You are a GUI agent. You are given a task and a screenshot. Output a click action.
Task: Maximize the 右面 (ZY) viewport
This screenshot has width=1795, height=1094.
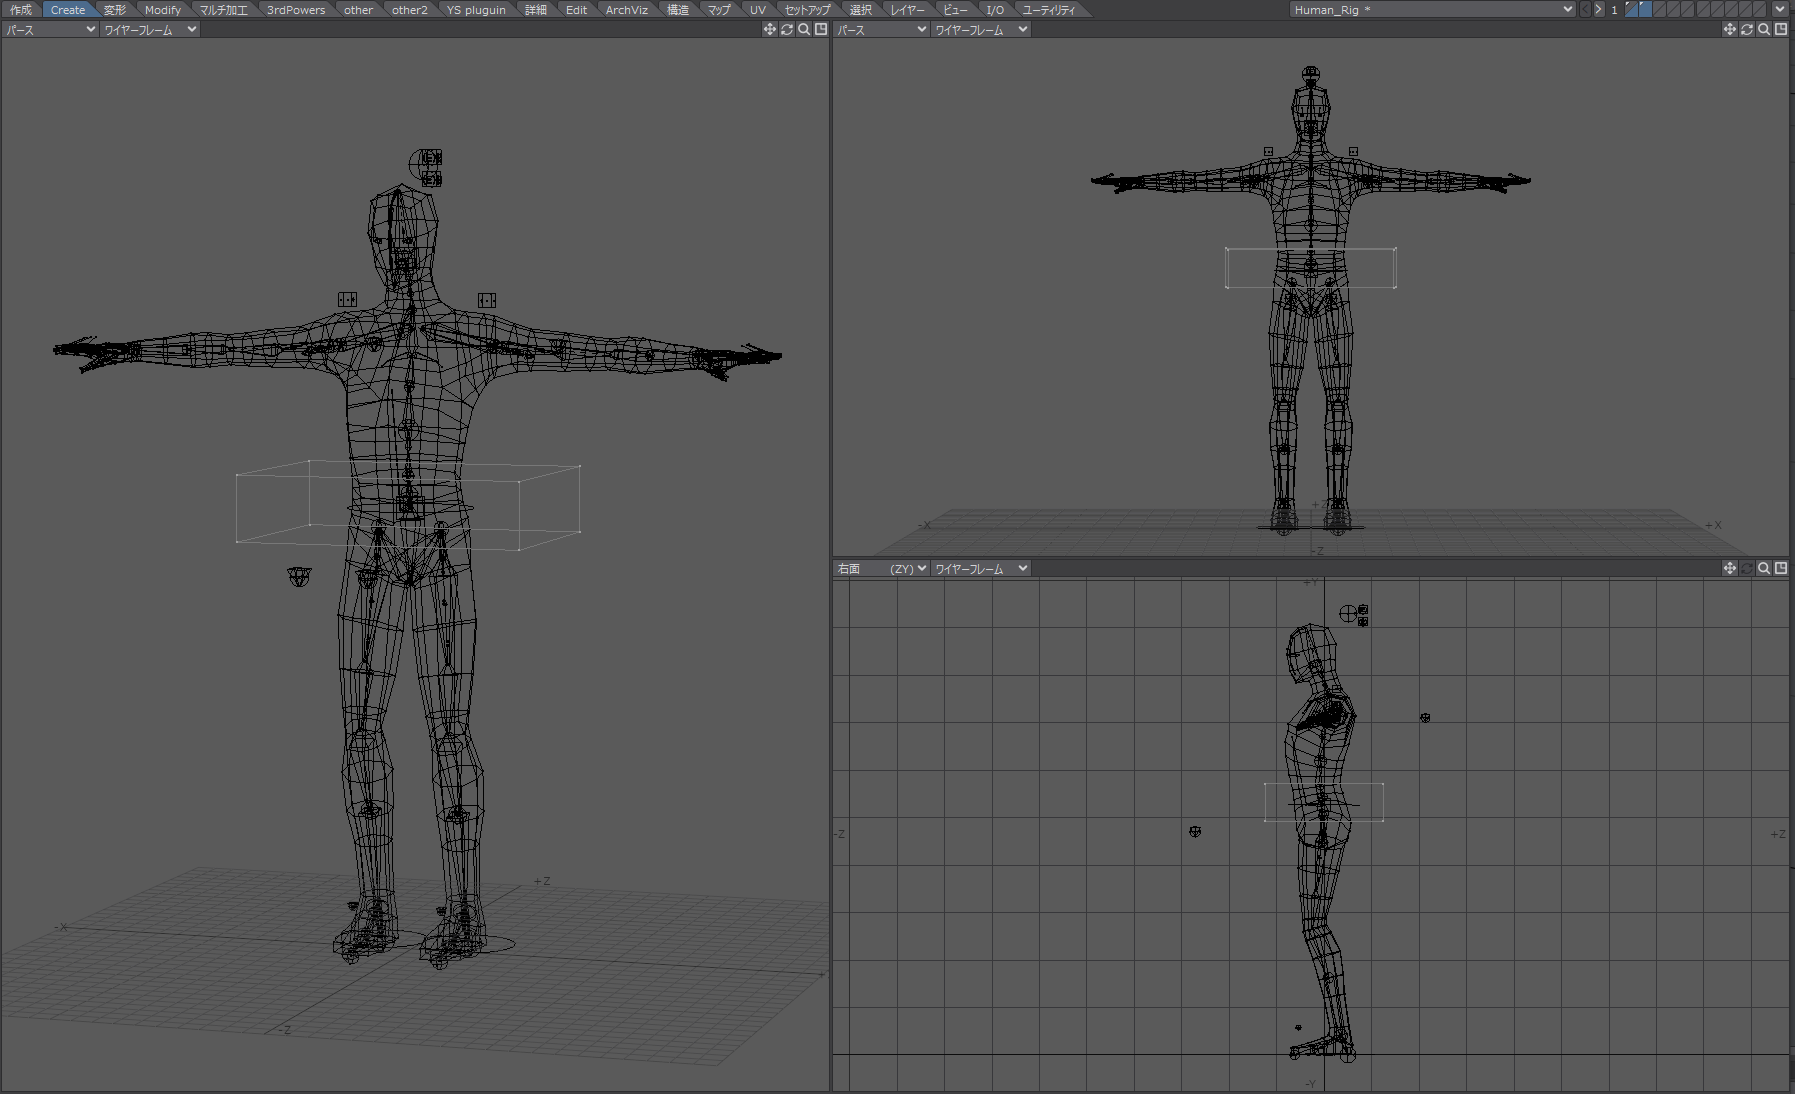pos(1781,568)
